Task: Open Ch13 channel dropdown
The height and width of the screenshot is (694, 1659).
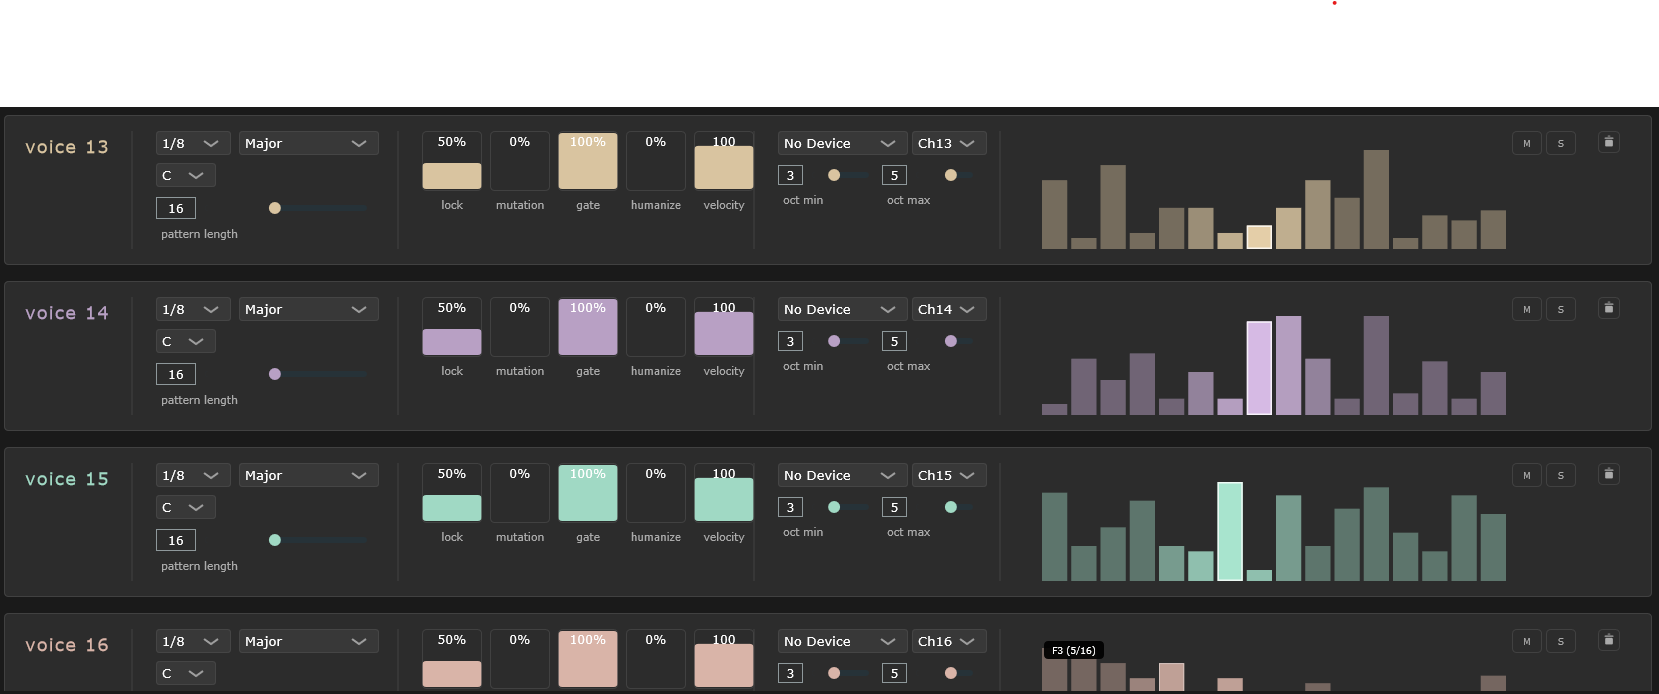Action: pyautogui.click(x=949, y=143)
